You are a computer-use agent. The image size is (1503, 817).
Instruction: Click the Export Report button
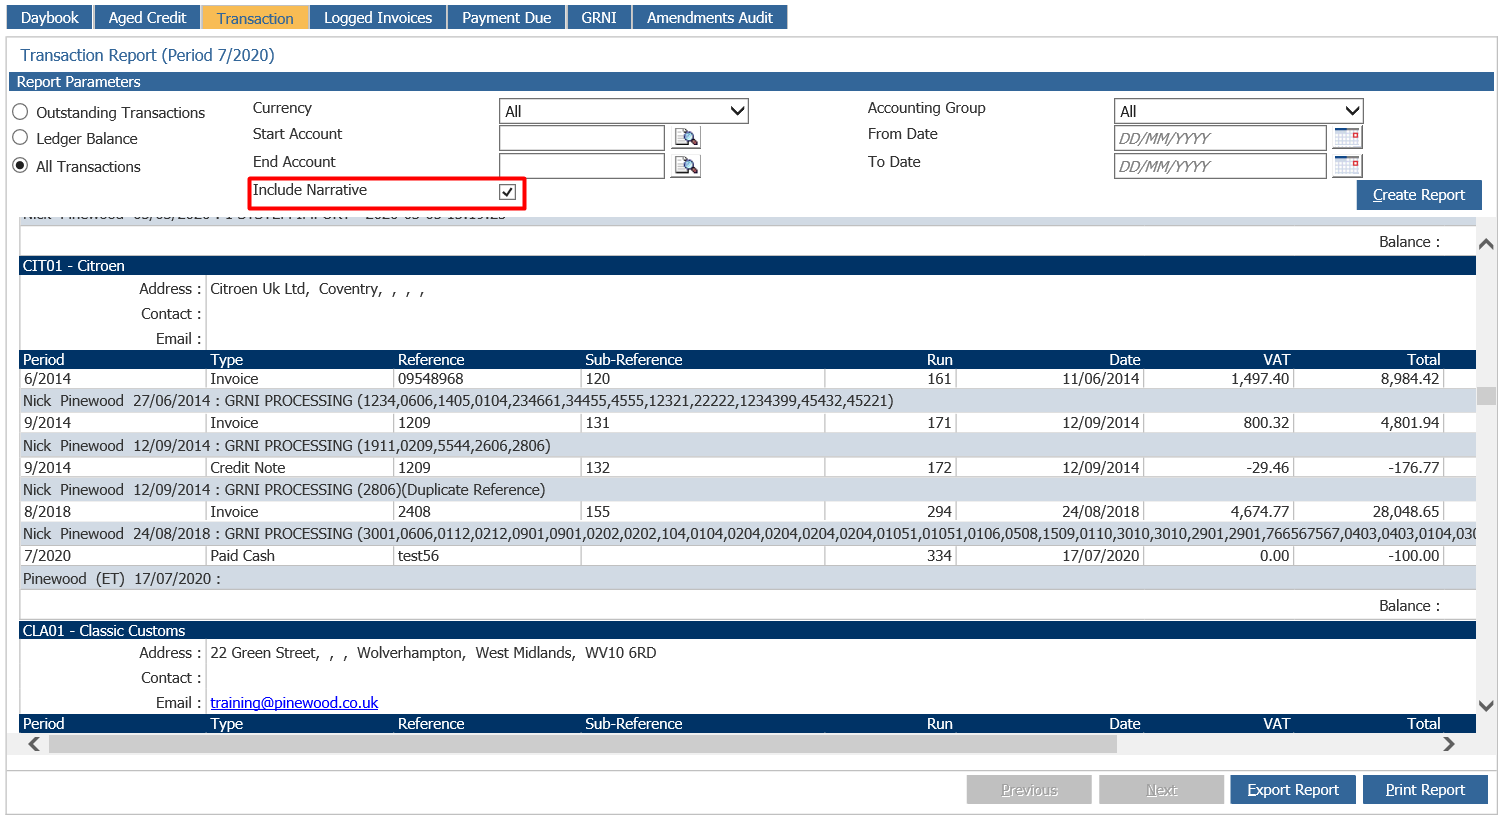pos(1292,789)
